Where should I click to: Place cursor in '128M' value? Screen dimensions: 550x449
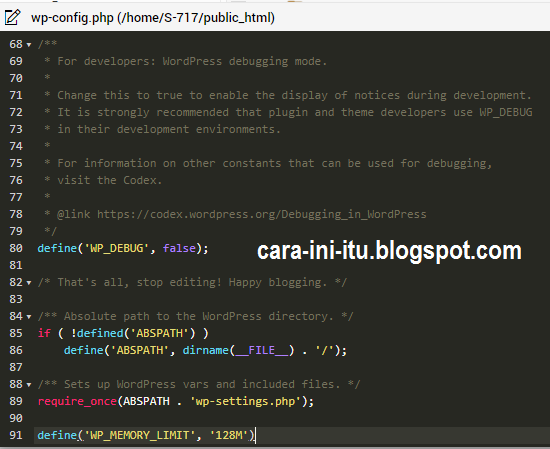(229, 435)
